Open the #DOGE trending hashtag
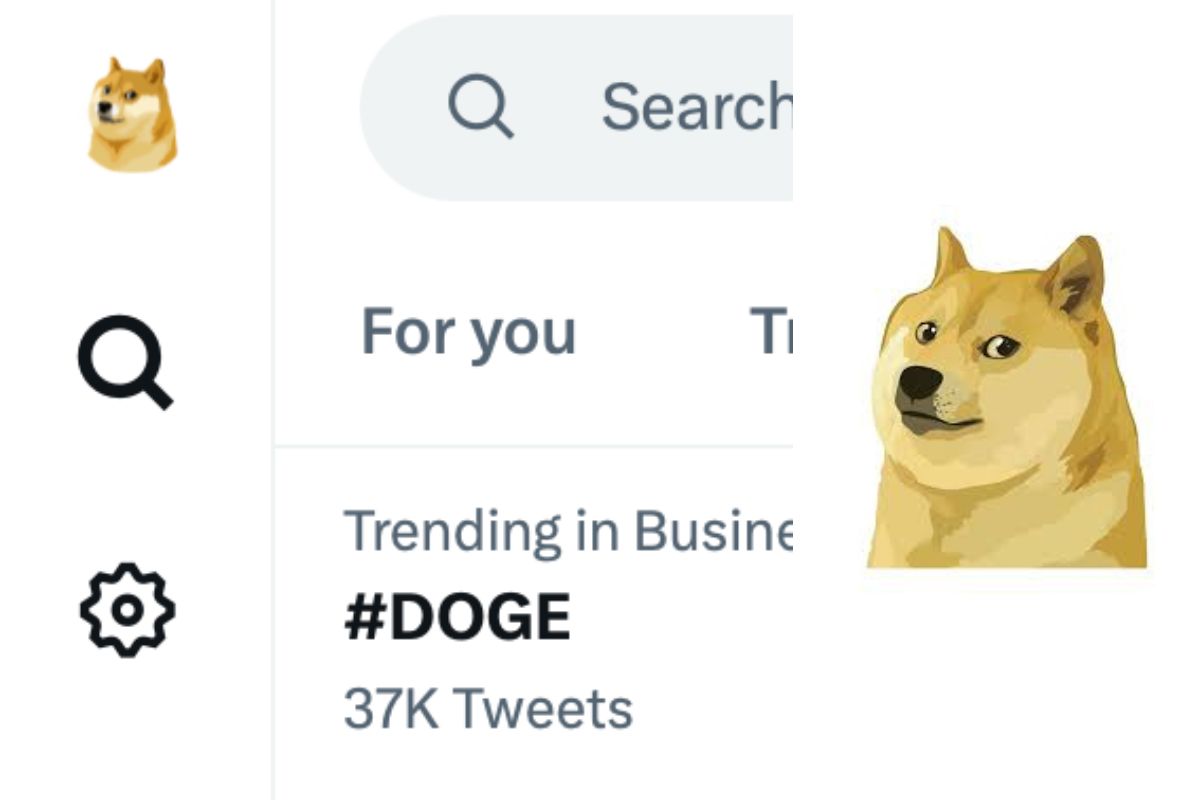1200x800 pixels. click(x=457, y=617)
